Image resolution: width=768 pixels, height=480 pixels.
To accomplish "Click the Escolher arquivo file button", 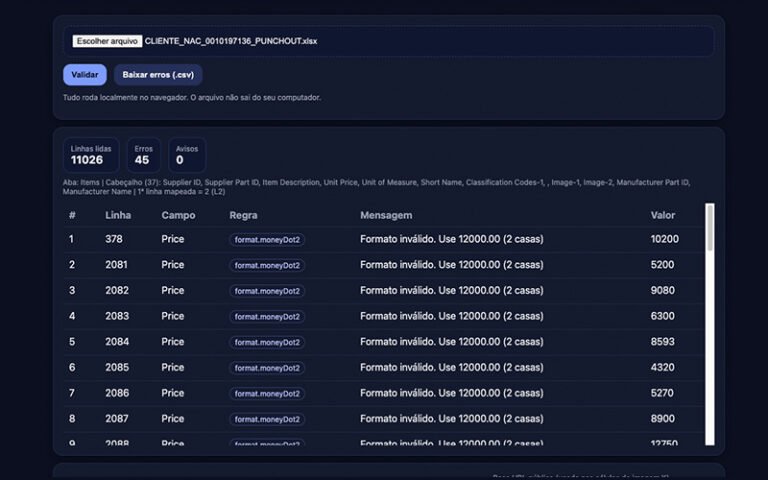I will coord(107,41).
